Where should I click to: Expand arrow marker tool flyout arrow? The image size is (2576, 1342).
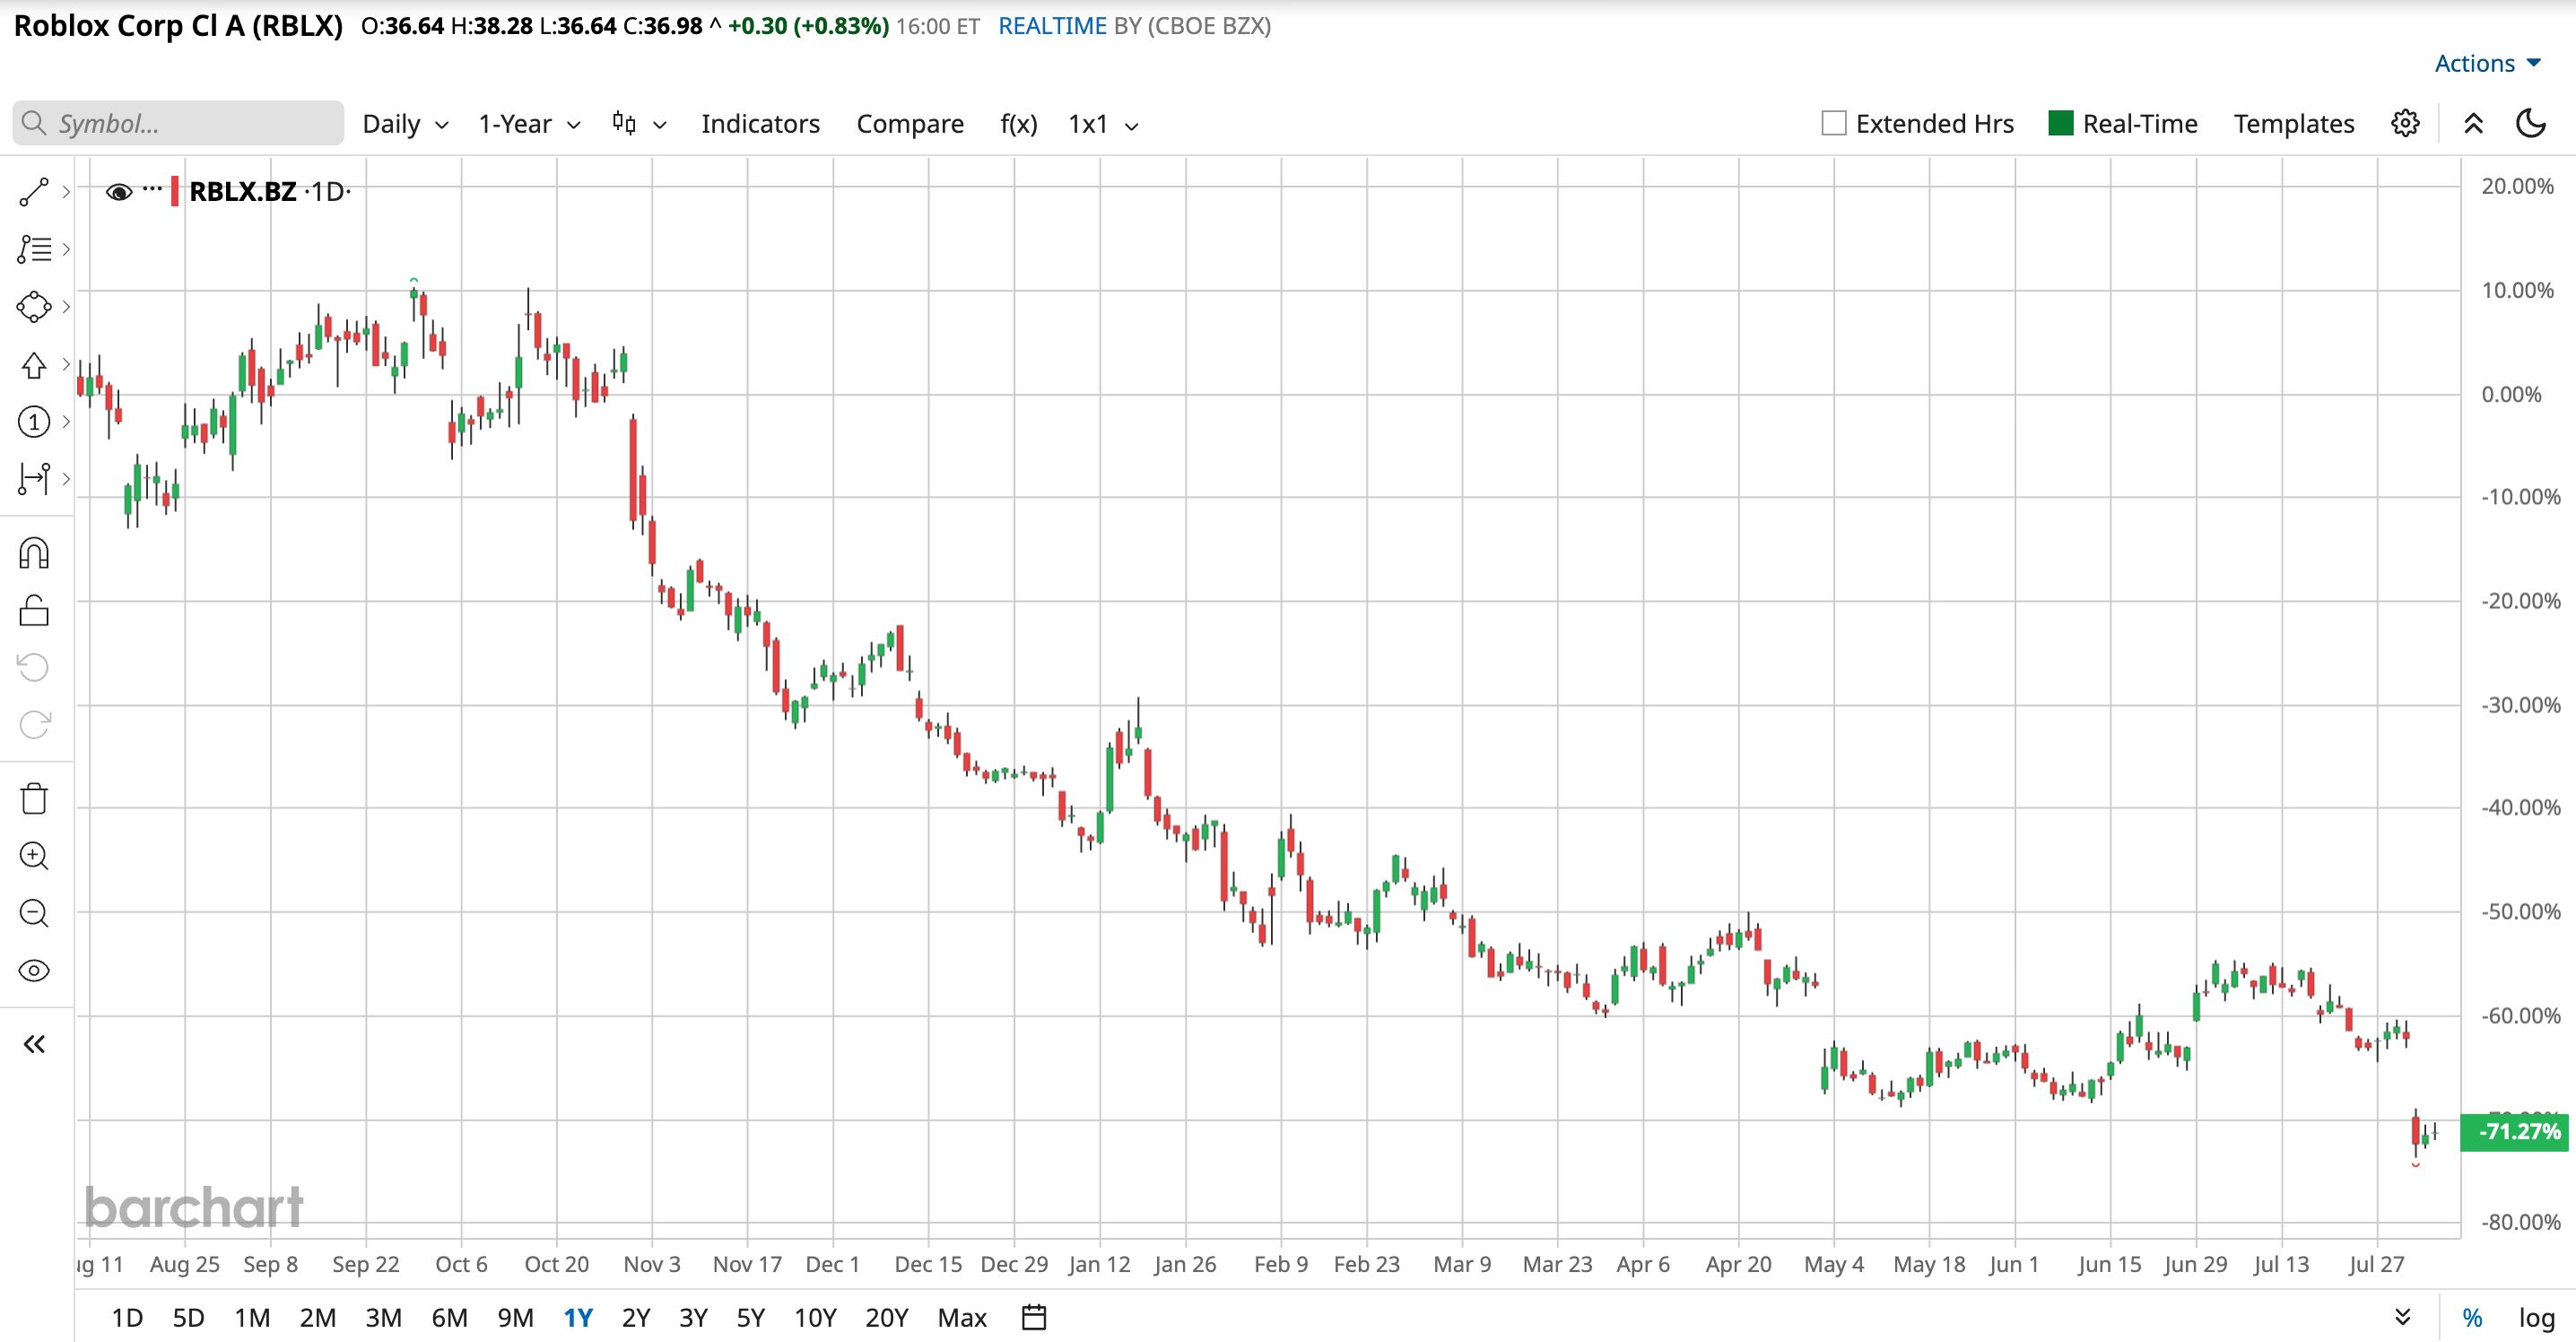pos(66,365)
